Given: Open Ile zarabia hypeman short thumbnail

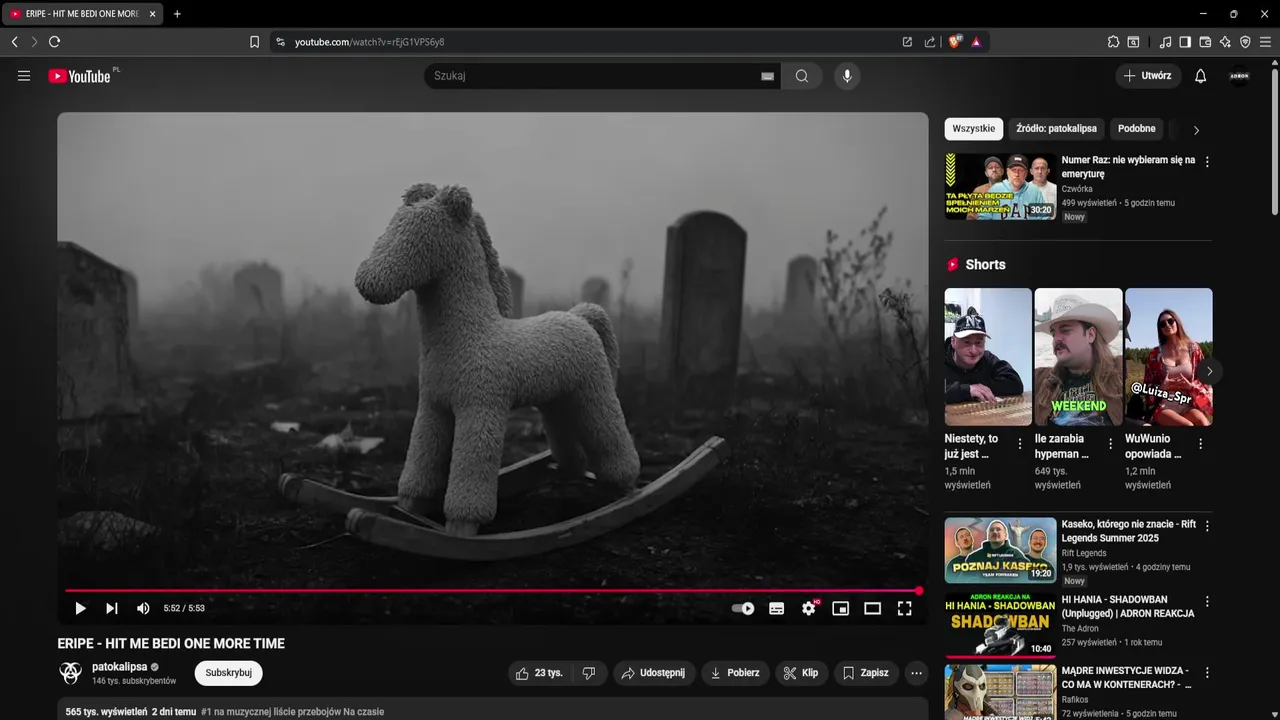Looking at the screenshot, I should (1078, 357).
